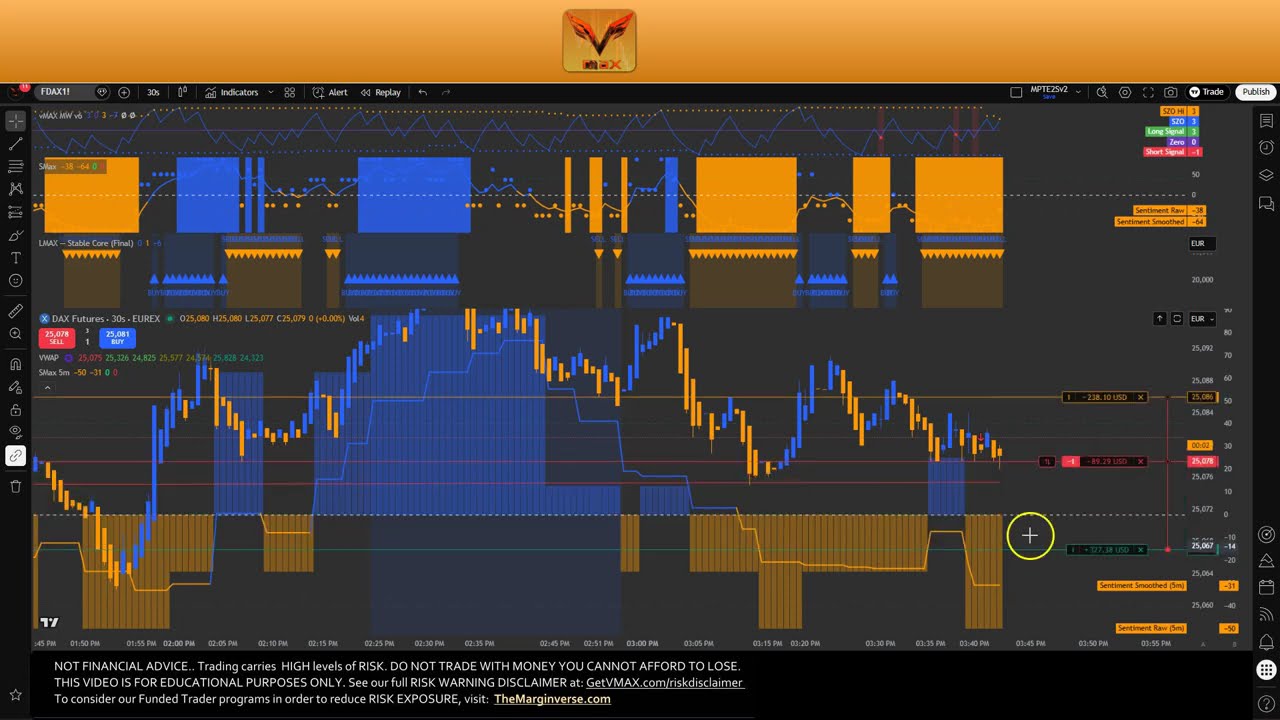Open the Fibonacci retracement tool
This screenshot has height=720, width=1280.
click(x=16, y=166)
